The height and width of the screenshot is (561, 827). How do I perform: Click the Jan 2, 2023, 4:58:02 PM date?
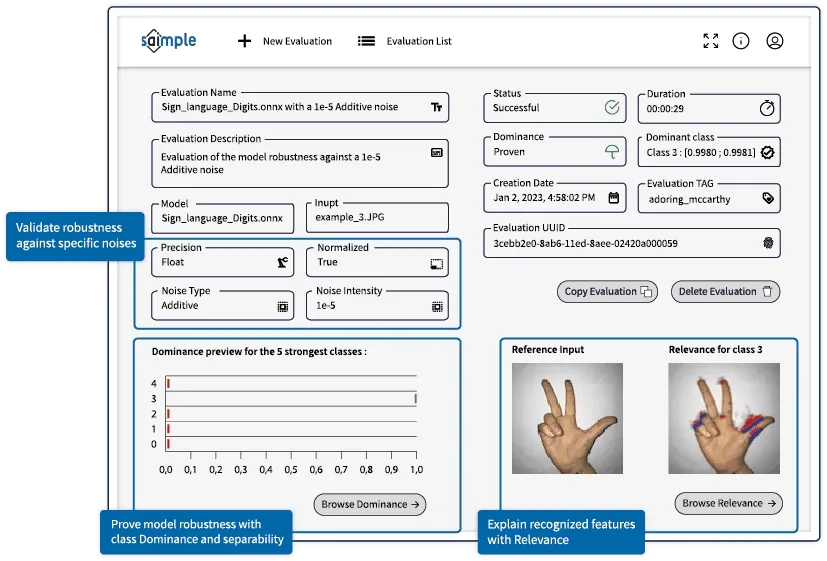click(544, 198)
